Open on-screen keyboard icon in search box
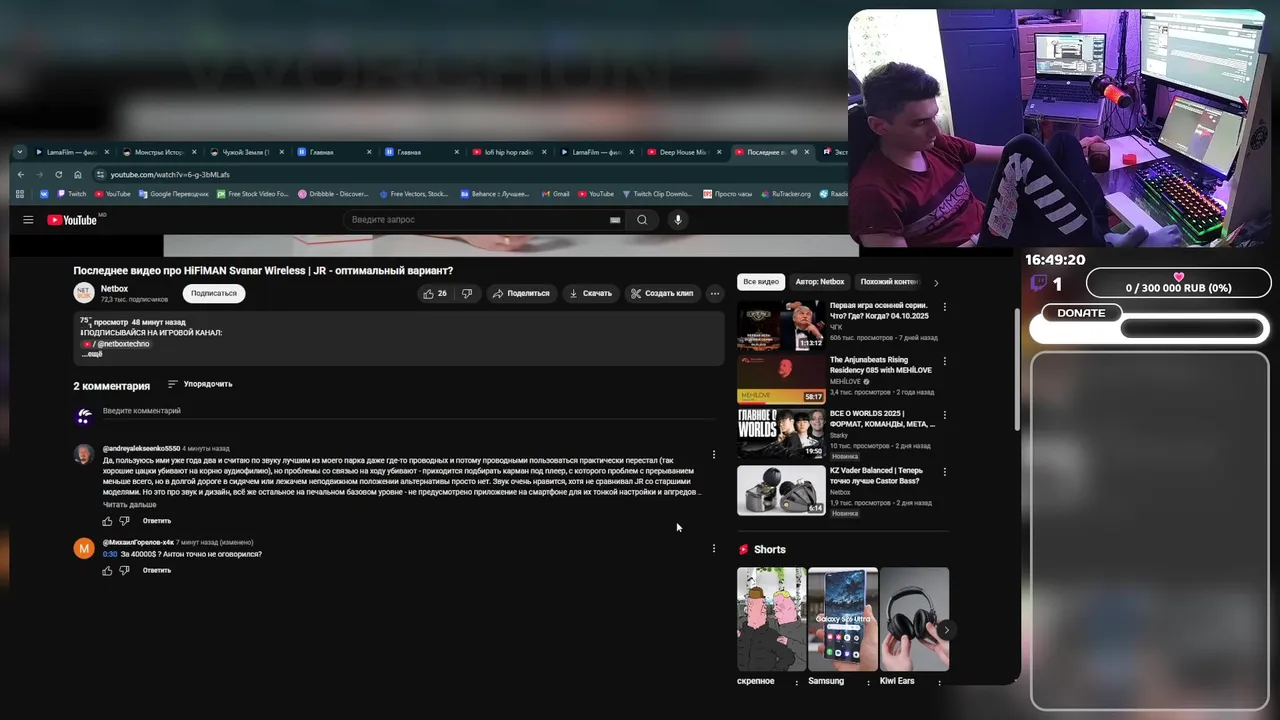1280x720 pixels. (x=615, y=220)
